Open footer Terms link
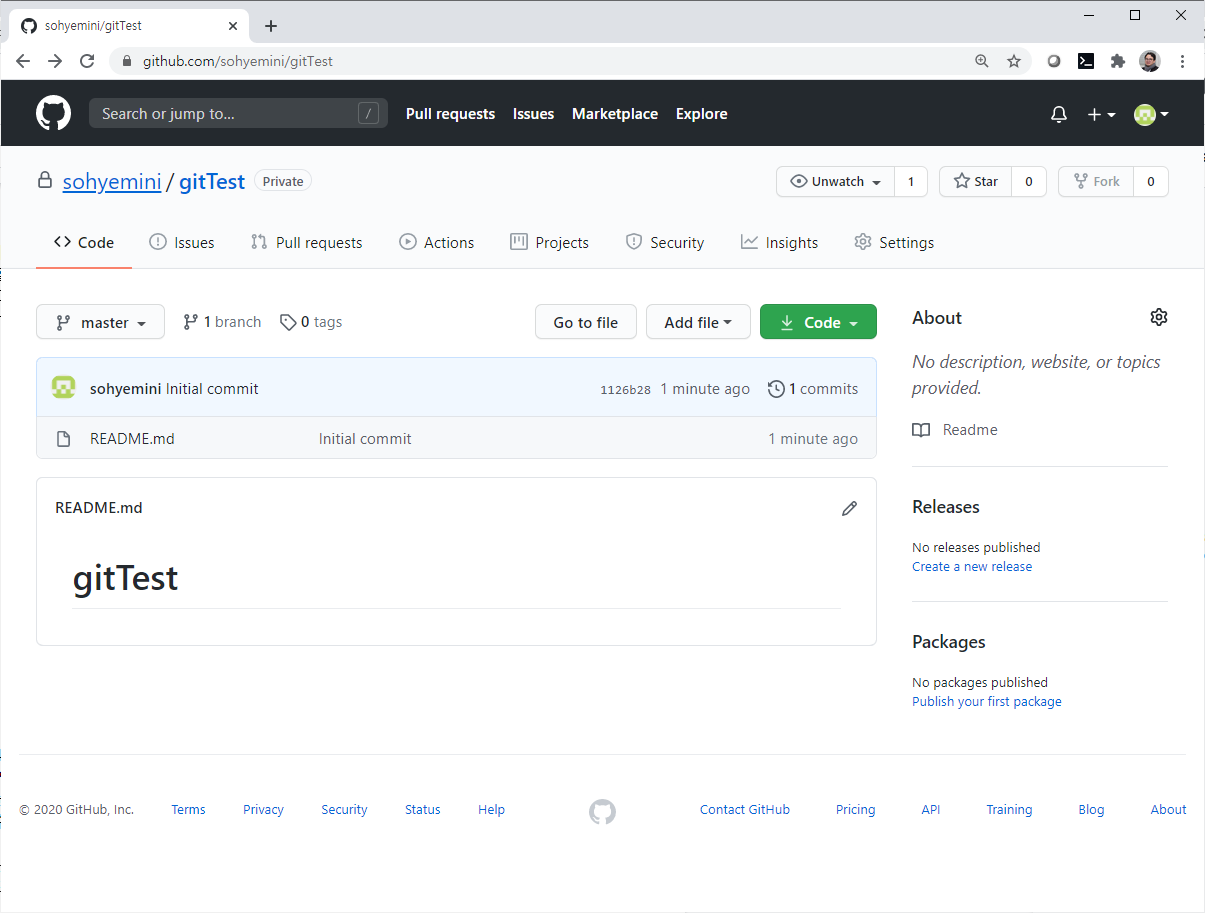The width and height of the screenshot is (1205, 913). coord(188,810)
